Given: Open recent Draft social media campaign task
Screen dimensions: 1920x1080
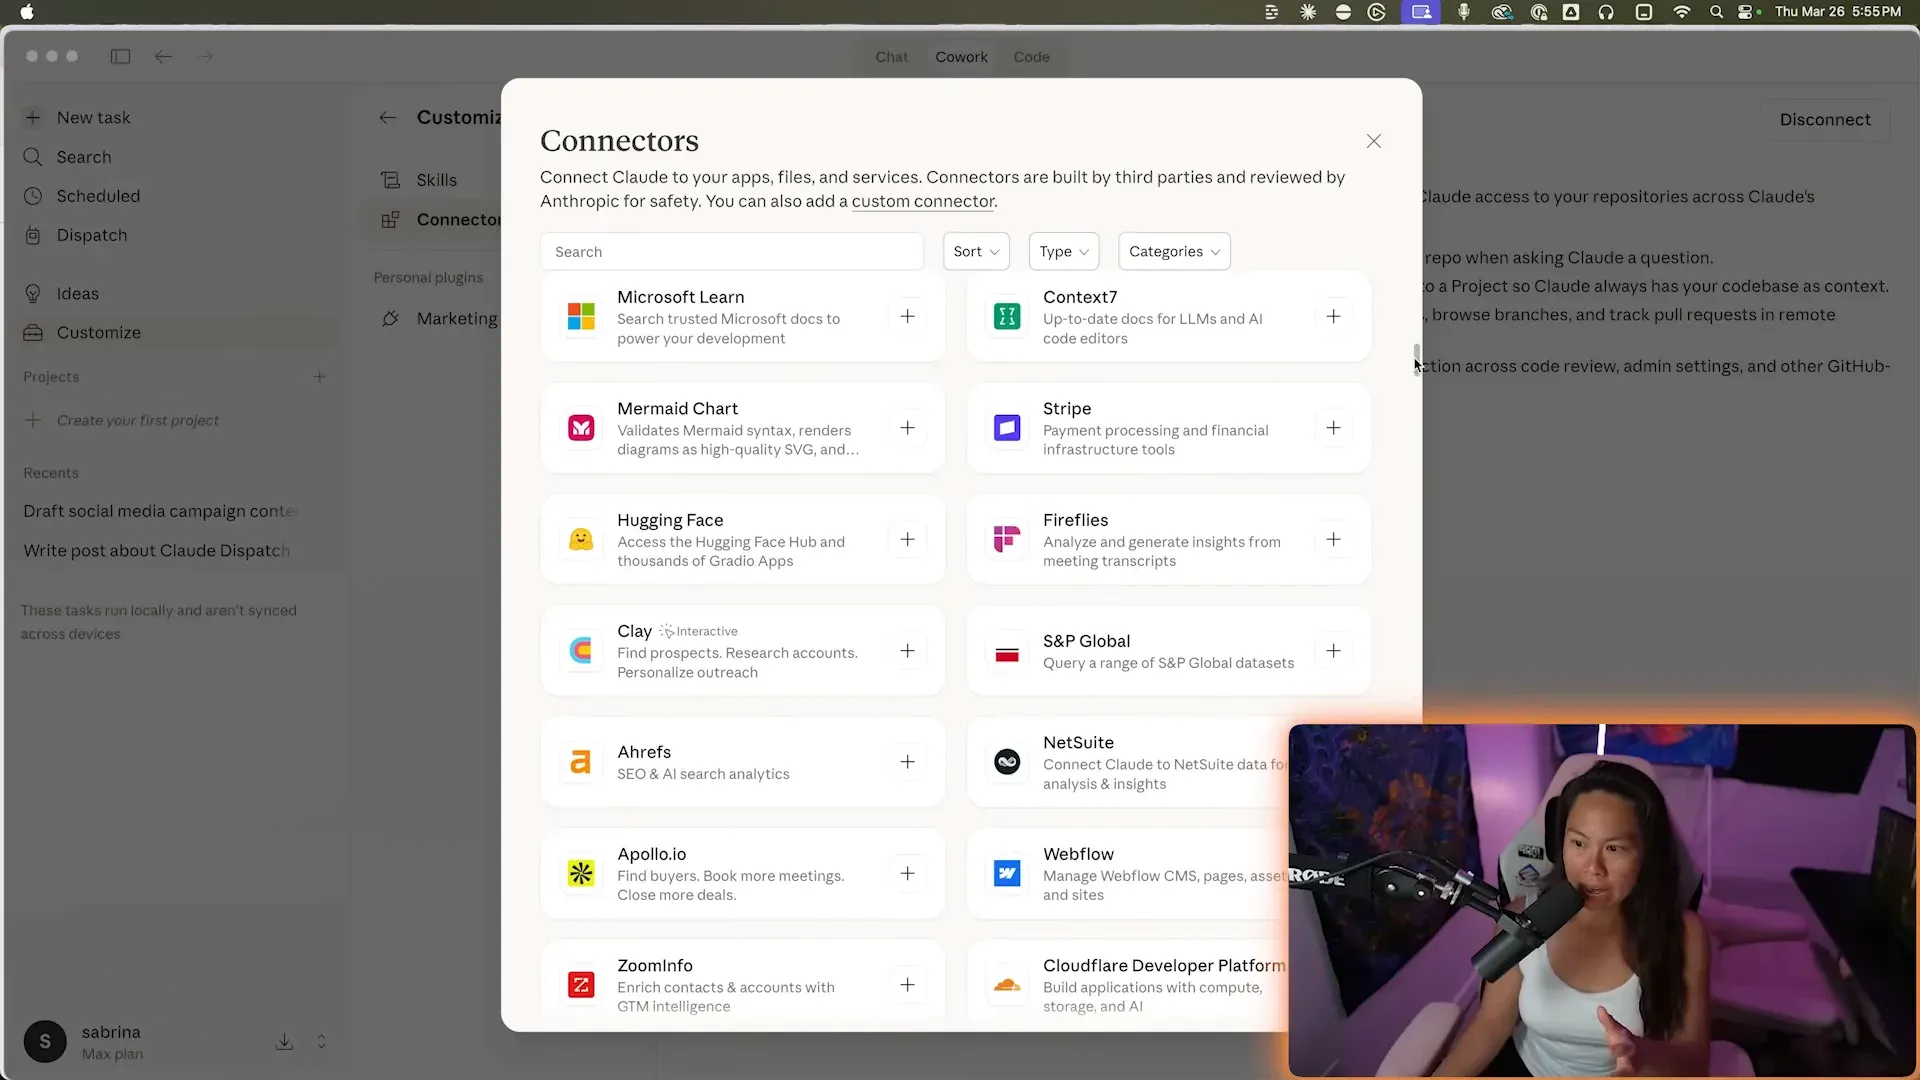Looking at the screenshot, I should coord(160,511).
